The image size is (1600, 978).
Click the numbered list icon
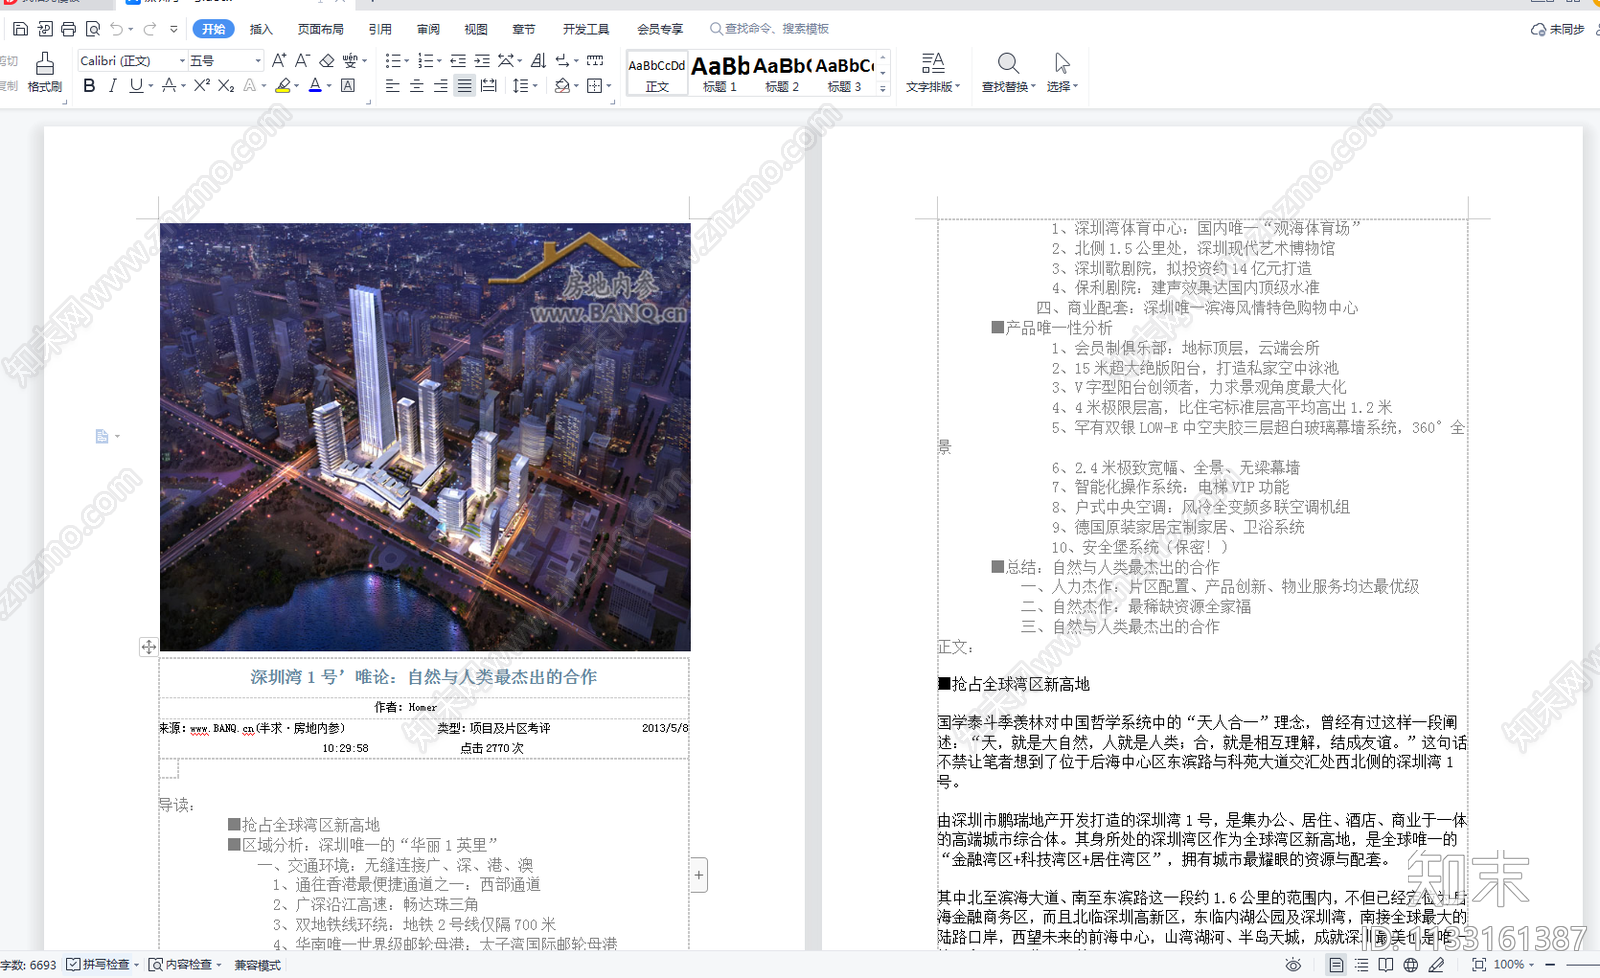pyautogui.click(x=425, y=61)
